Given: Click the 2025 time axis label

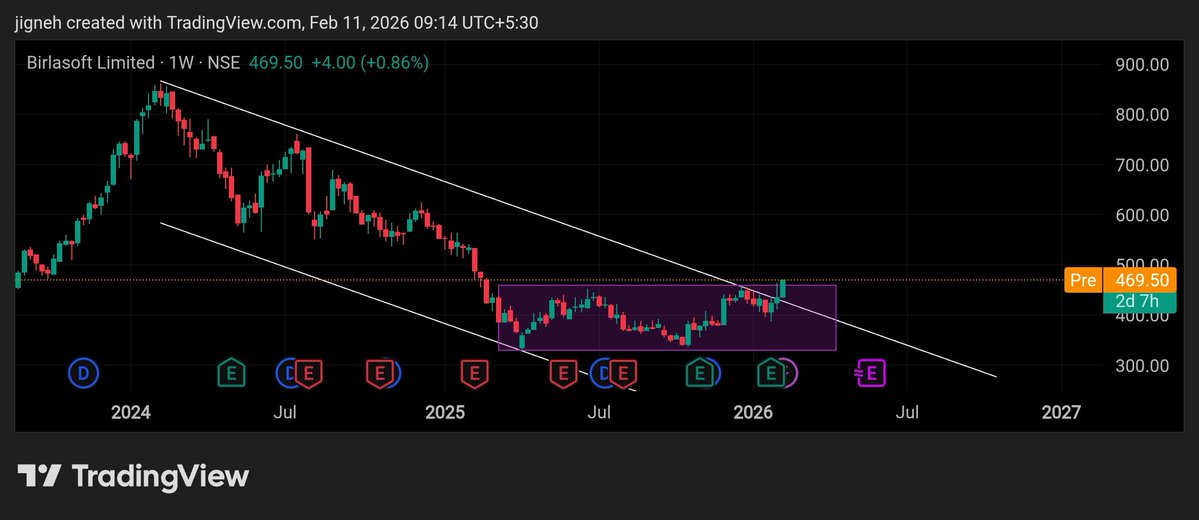Looking at the screenshot, I should click(445, 413).
